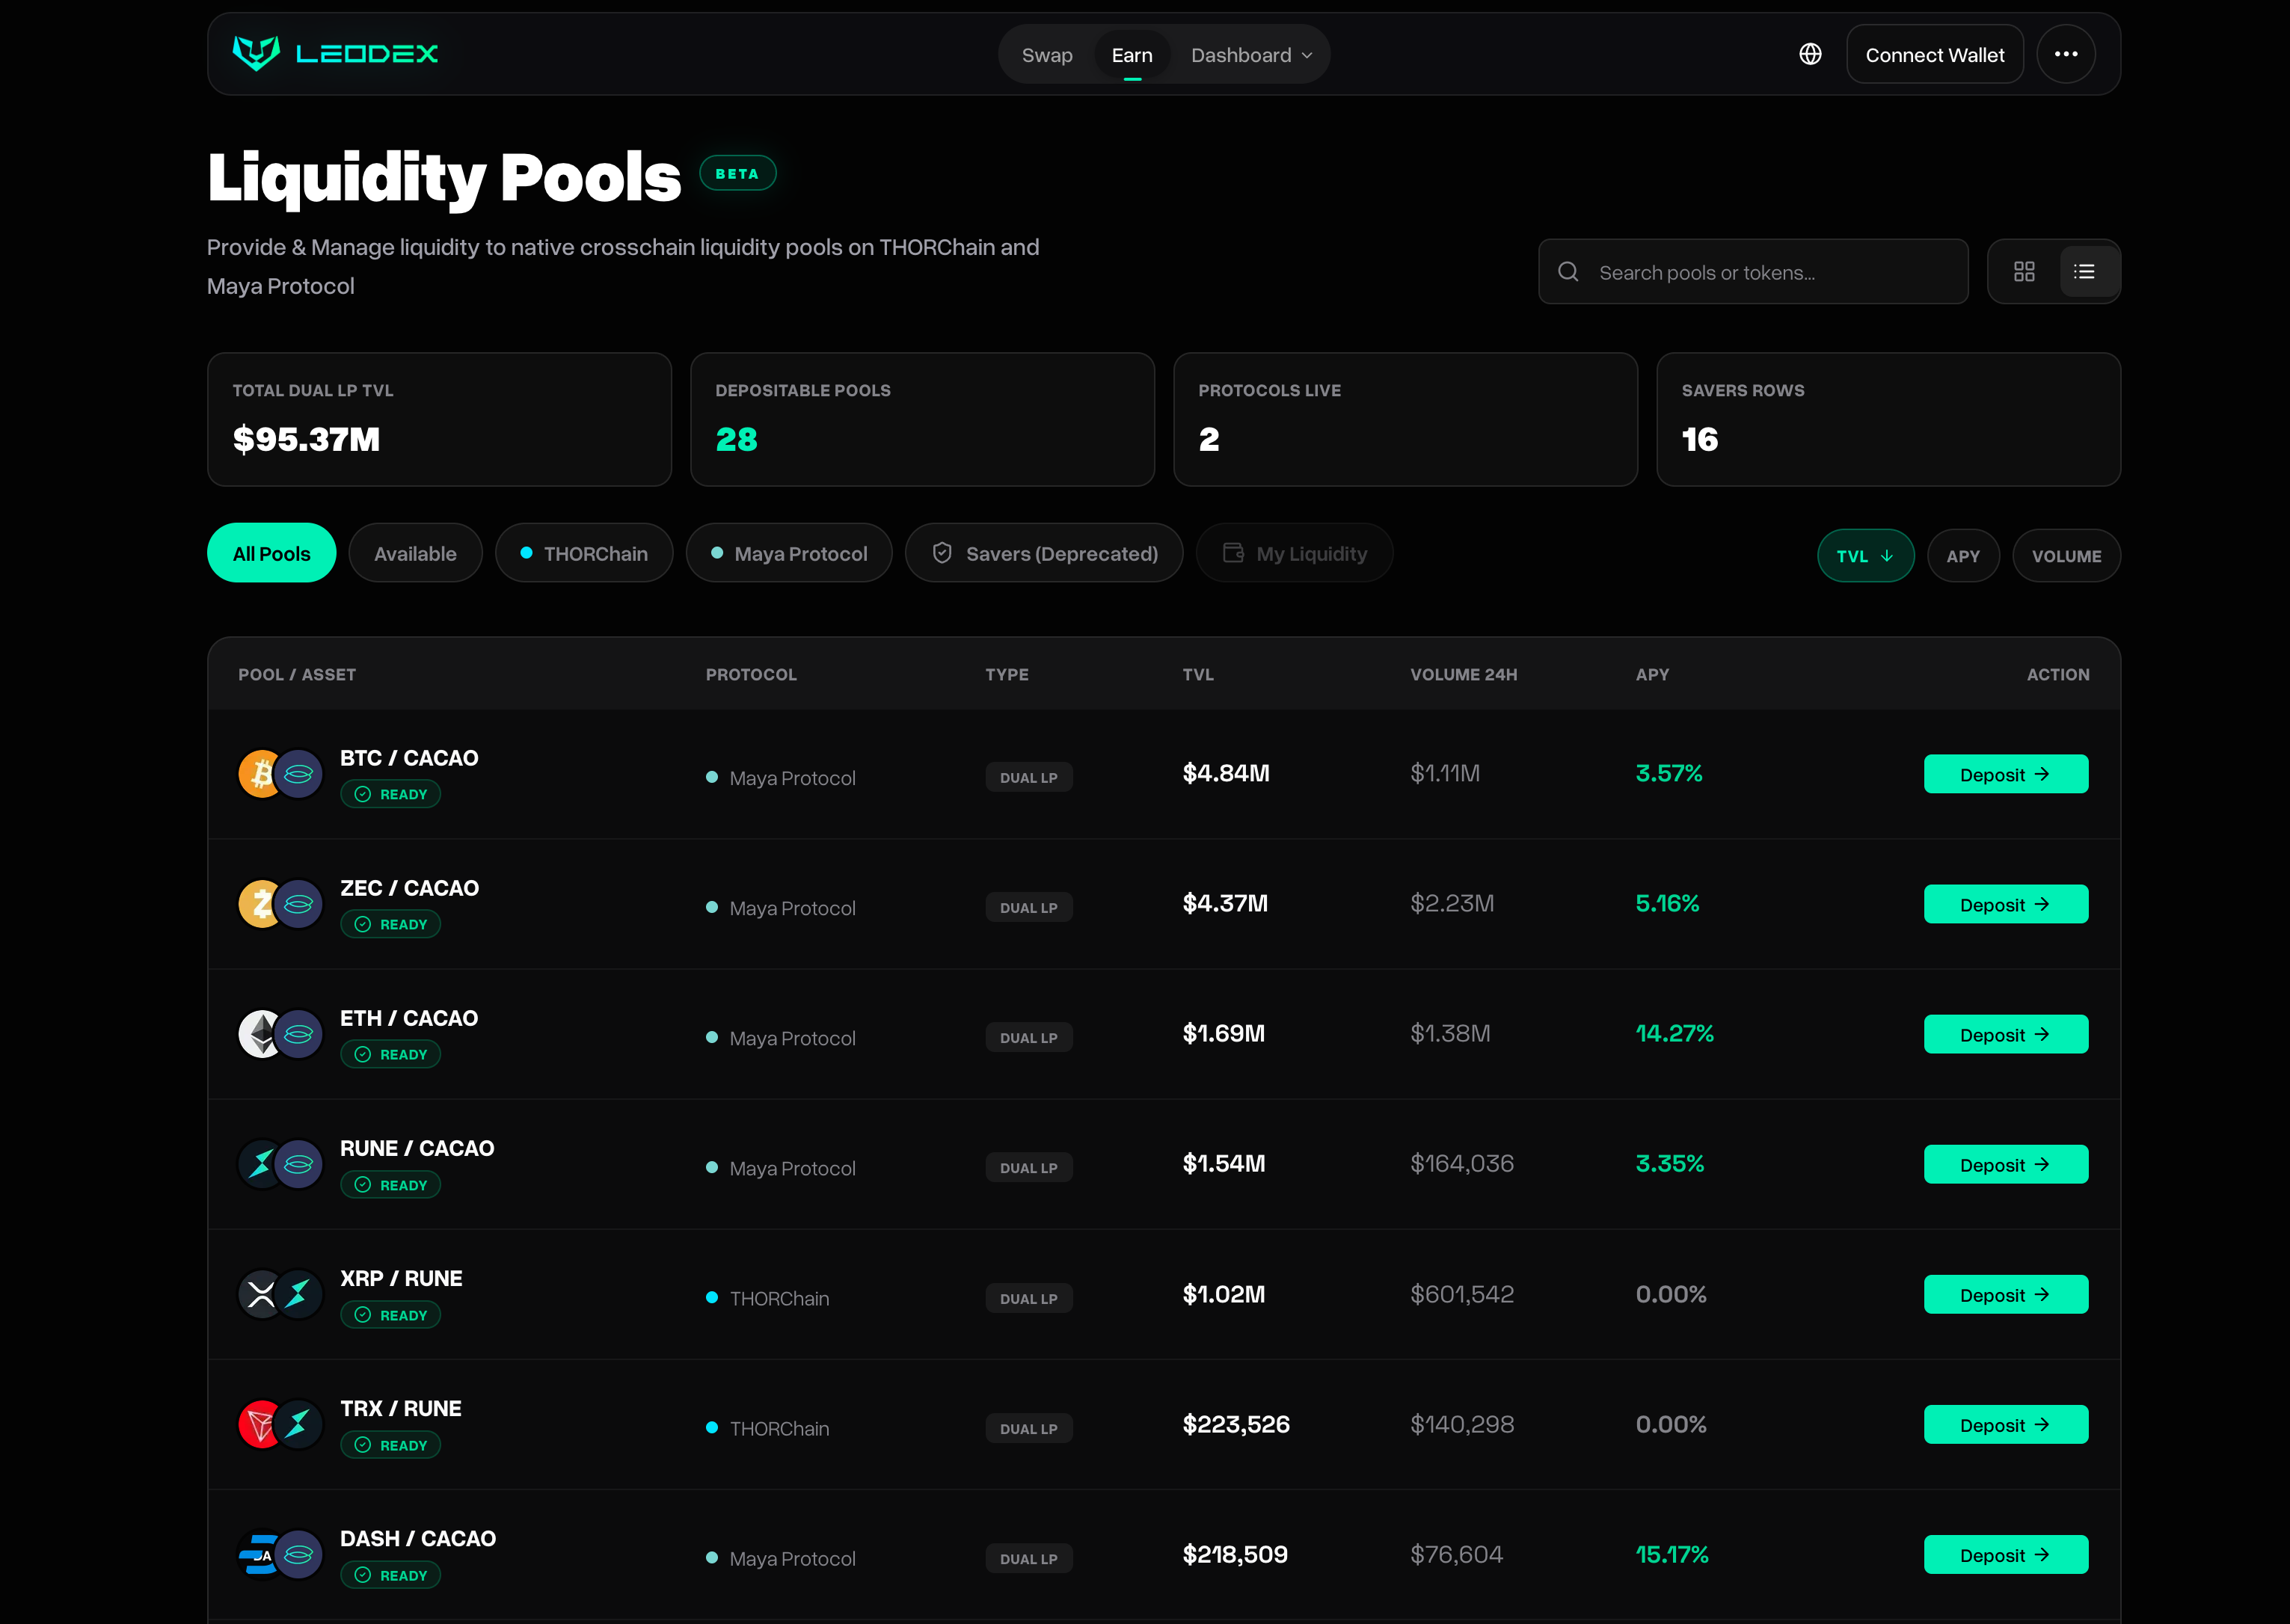Screen dimensions: 2290x1624
Task: Click the ETH / CACAO pool icons
Action: pyautogui.click(x=280, y=1034)
